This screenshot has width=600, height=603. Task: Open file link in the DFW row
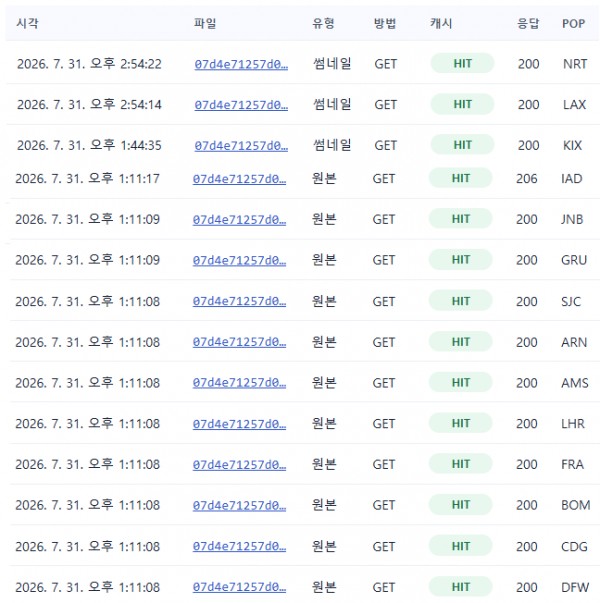[239, 587]
